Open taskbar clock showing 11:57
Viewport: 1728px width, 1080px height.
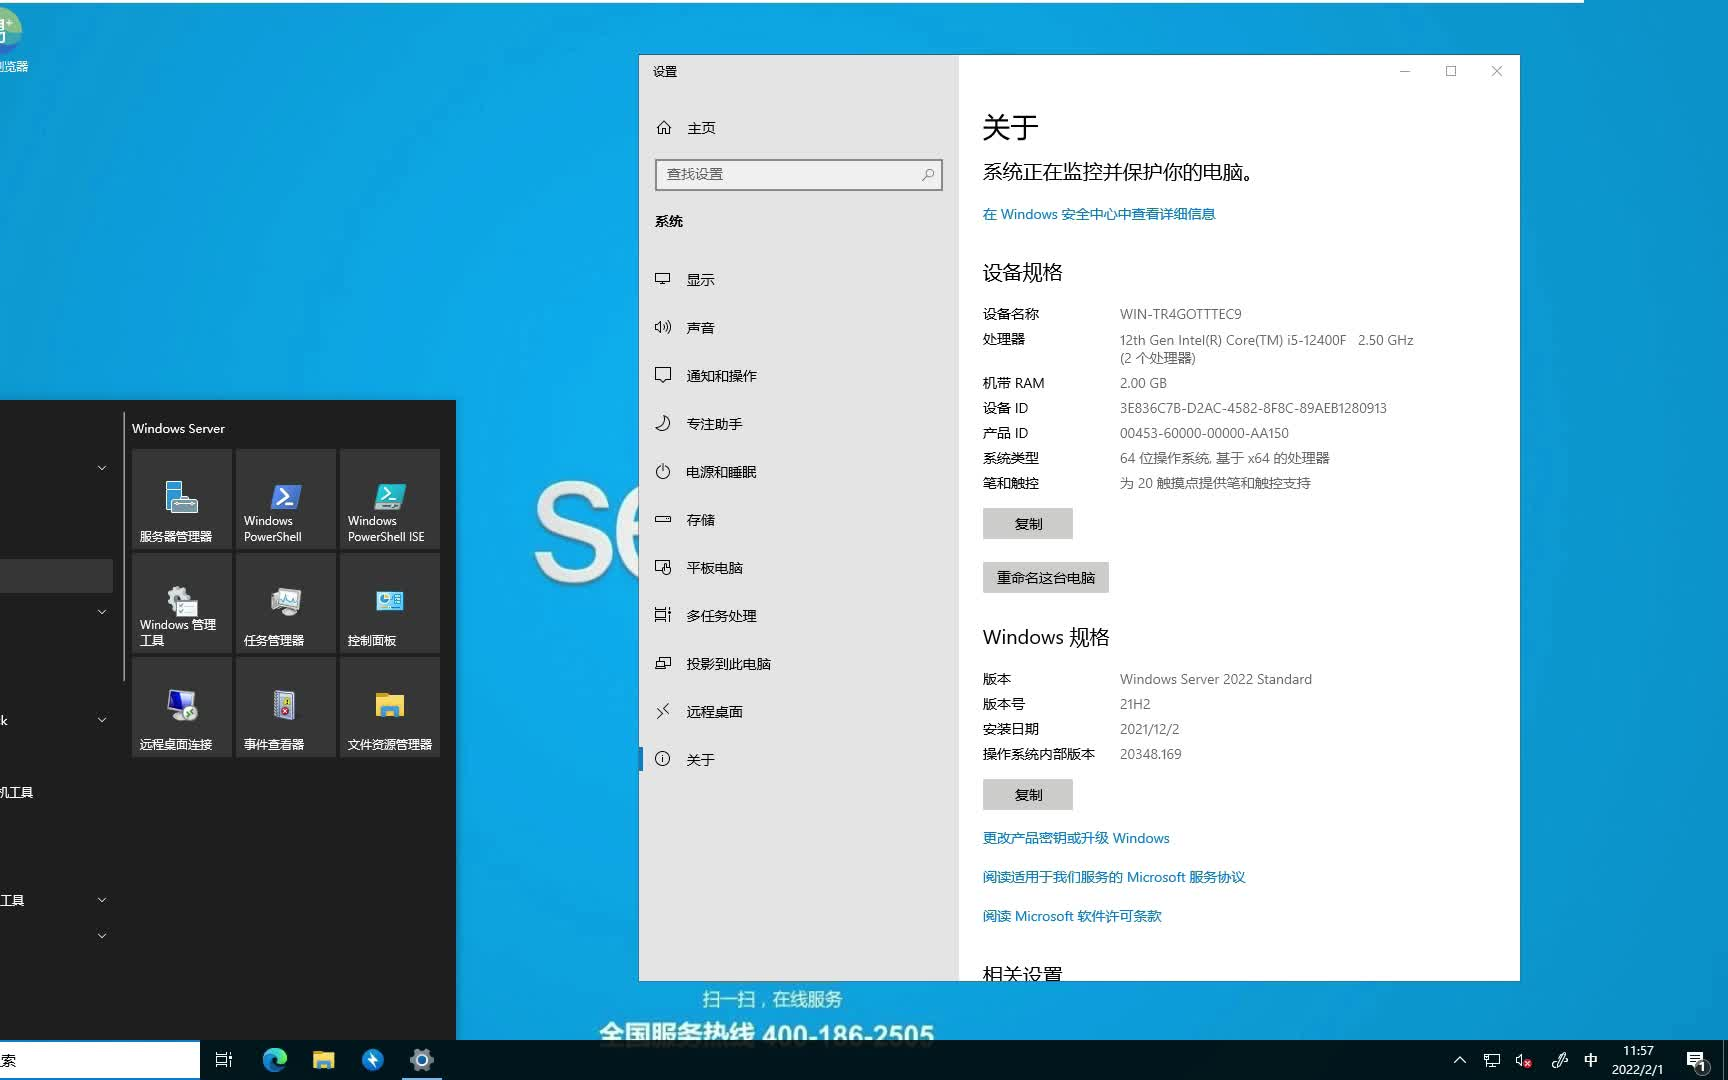point(1638,1060)
